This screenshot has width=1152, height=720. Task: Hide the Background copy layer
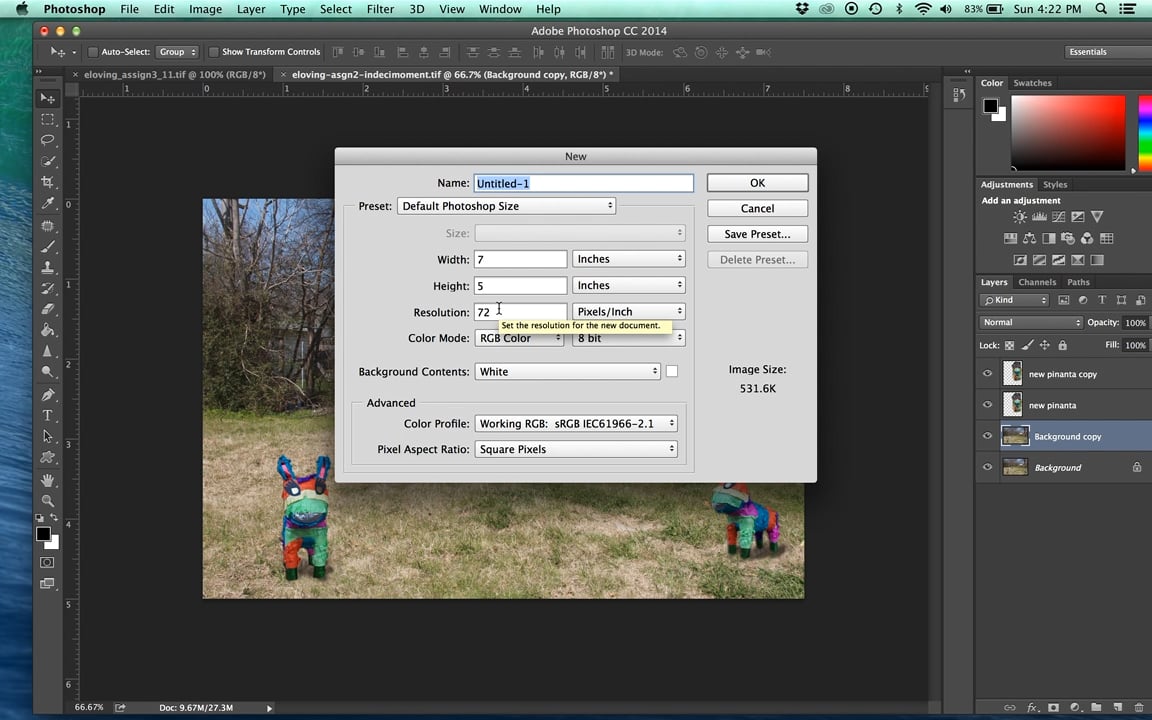987,436
